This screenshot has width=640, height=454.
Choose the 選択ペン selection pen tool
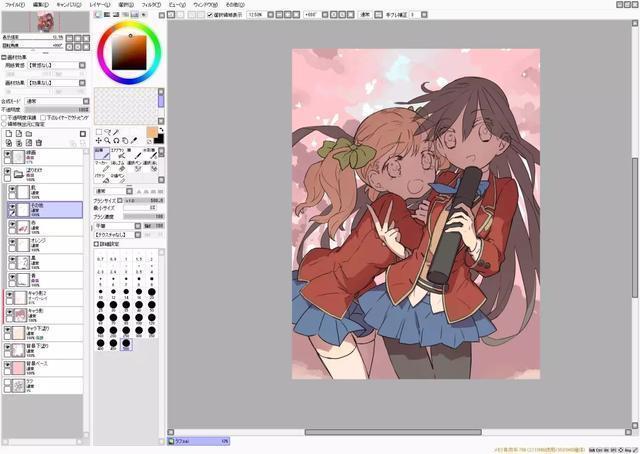(134, 166)
